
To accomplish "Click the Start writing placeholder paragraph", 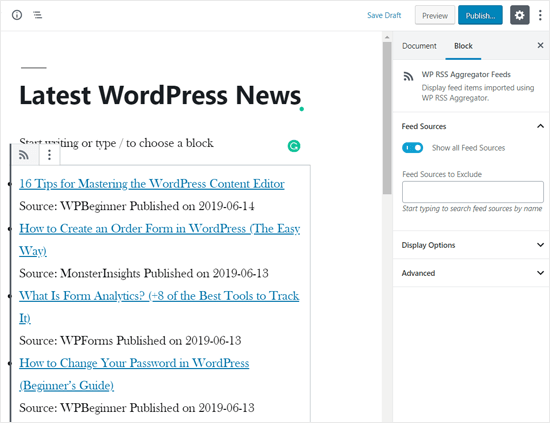I will click(116, 143).
